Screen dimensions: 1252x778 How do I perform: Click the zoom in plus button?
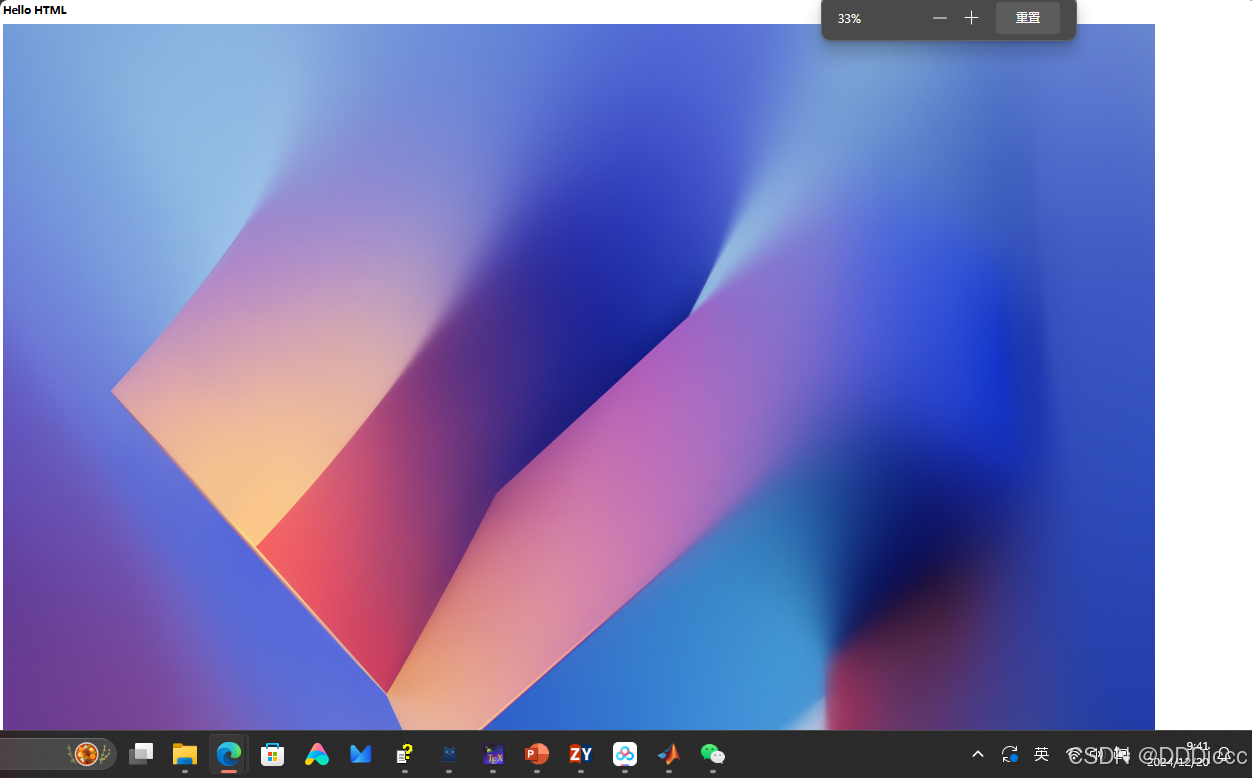coord(971,18)
